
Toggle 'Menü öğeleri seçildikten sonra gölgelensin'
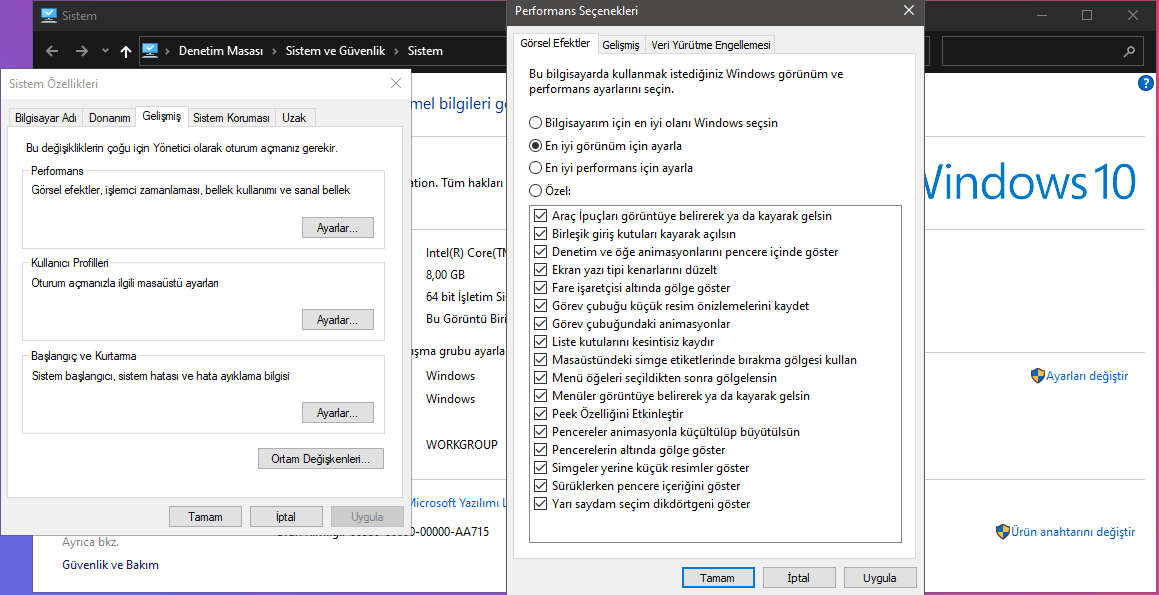coord(538,378)
